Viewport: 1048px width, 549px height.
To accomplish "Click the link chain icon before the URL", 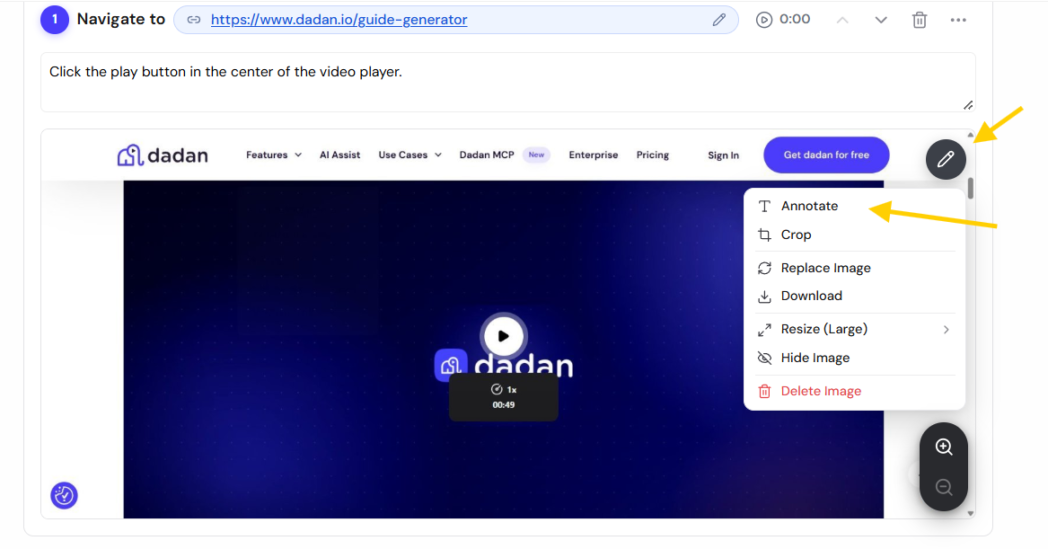I will point(193,20).
